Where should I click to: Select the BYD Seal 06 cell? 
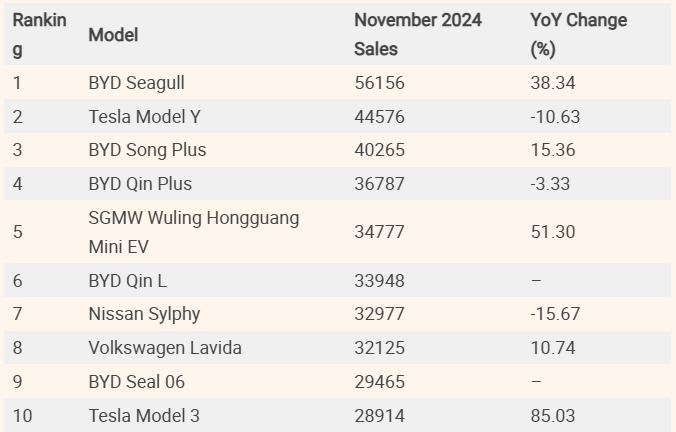coord(136,382)
